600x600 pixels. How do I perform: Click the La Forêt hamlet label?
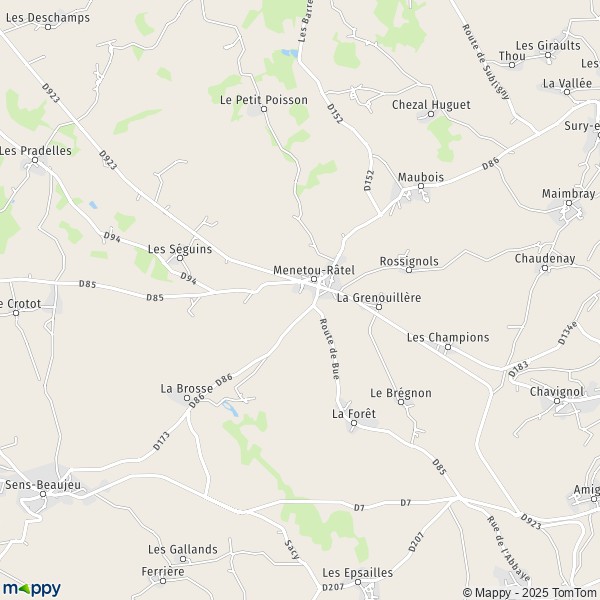pyautogui.click(x=354, y=414)
